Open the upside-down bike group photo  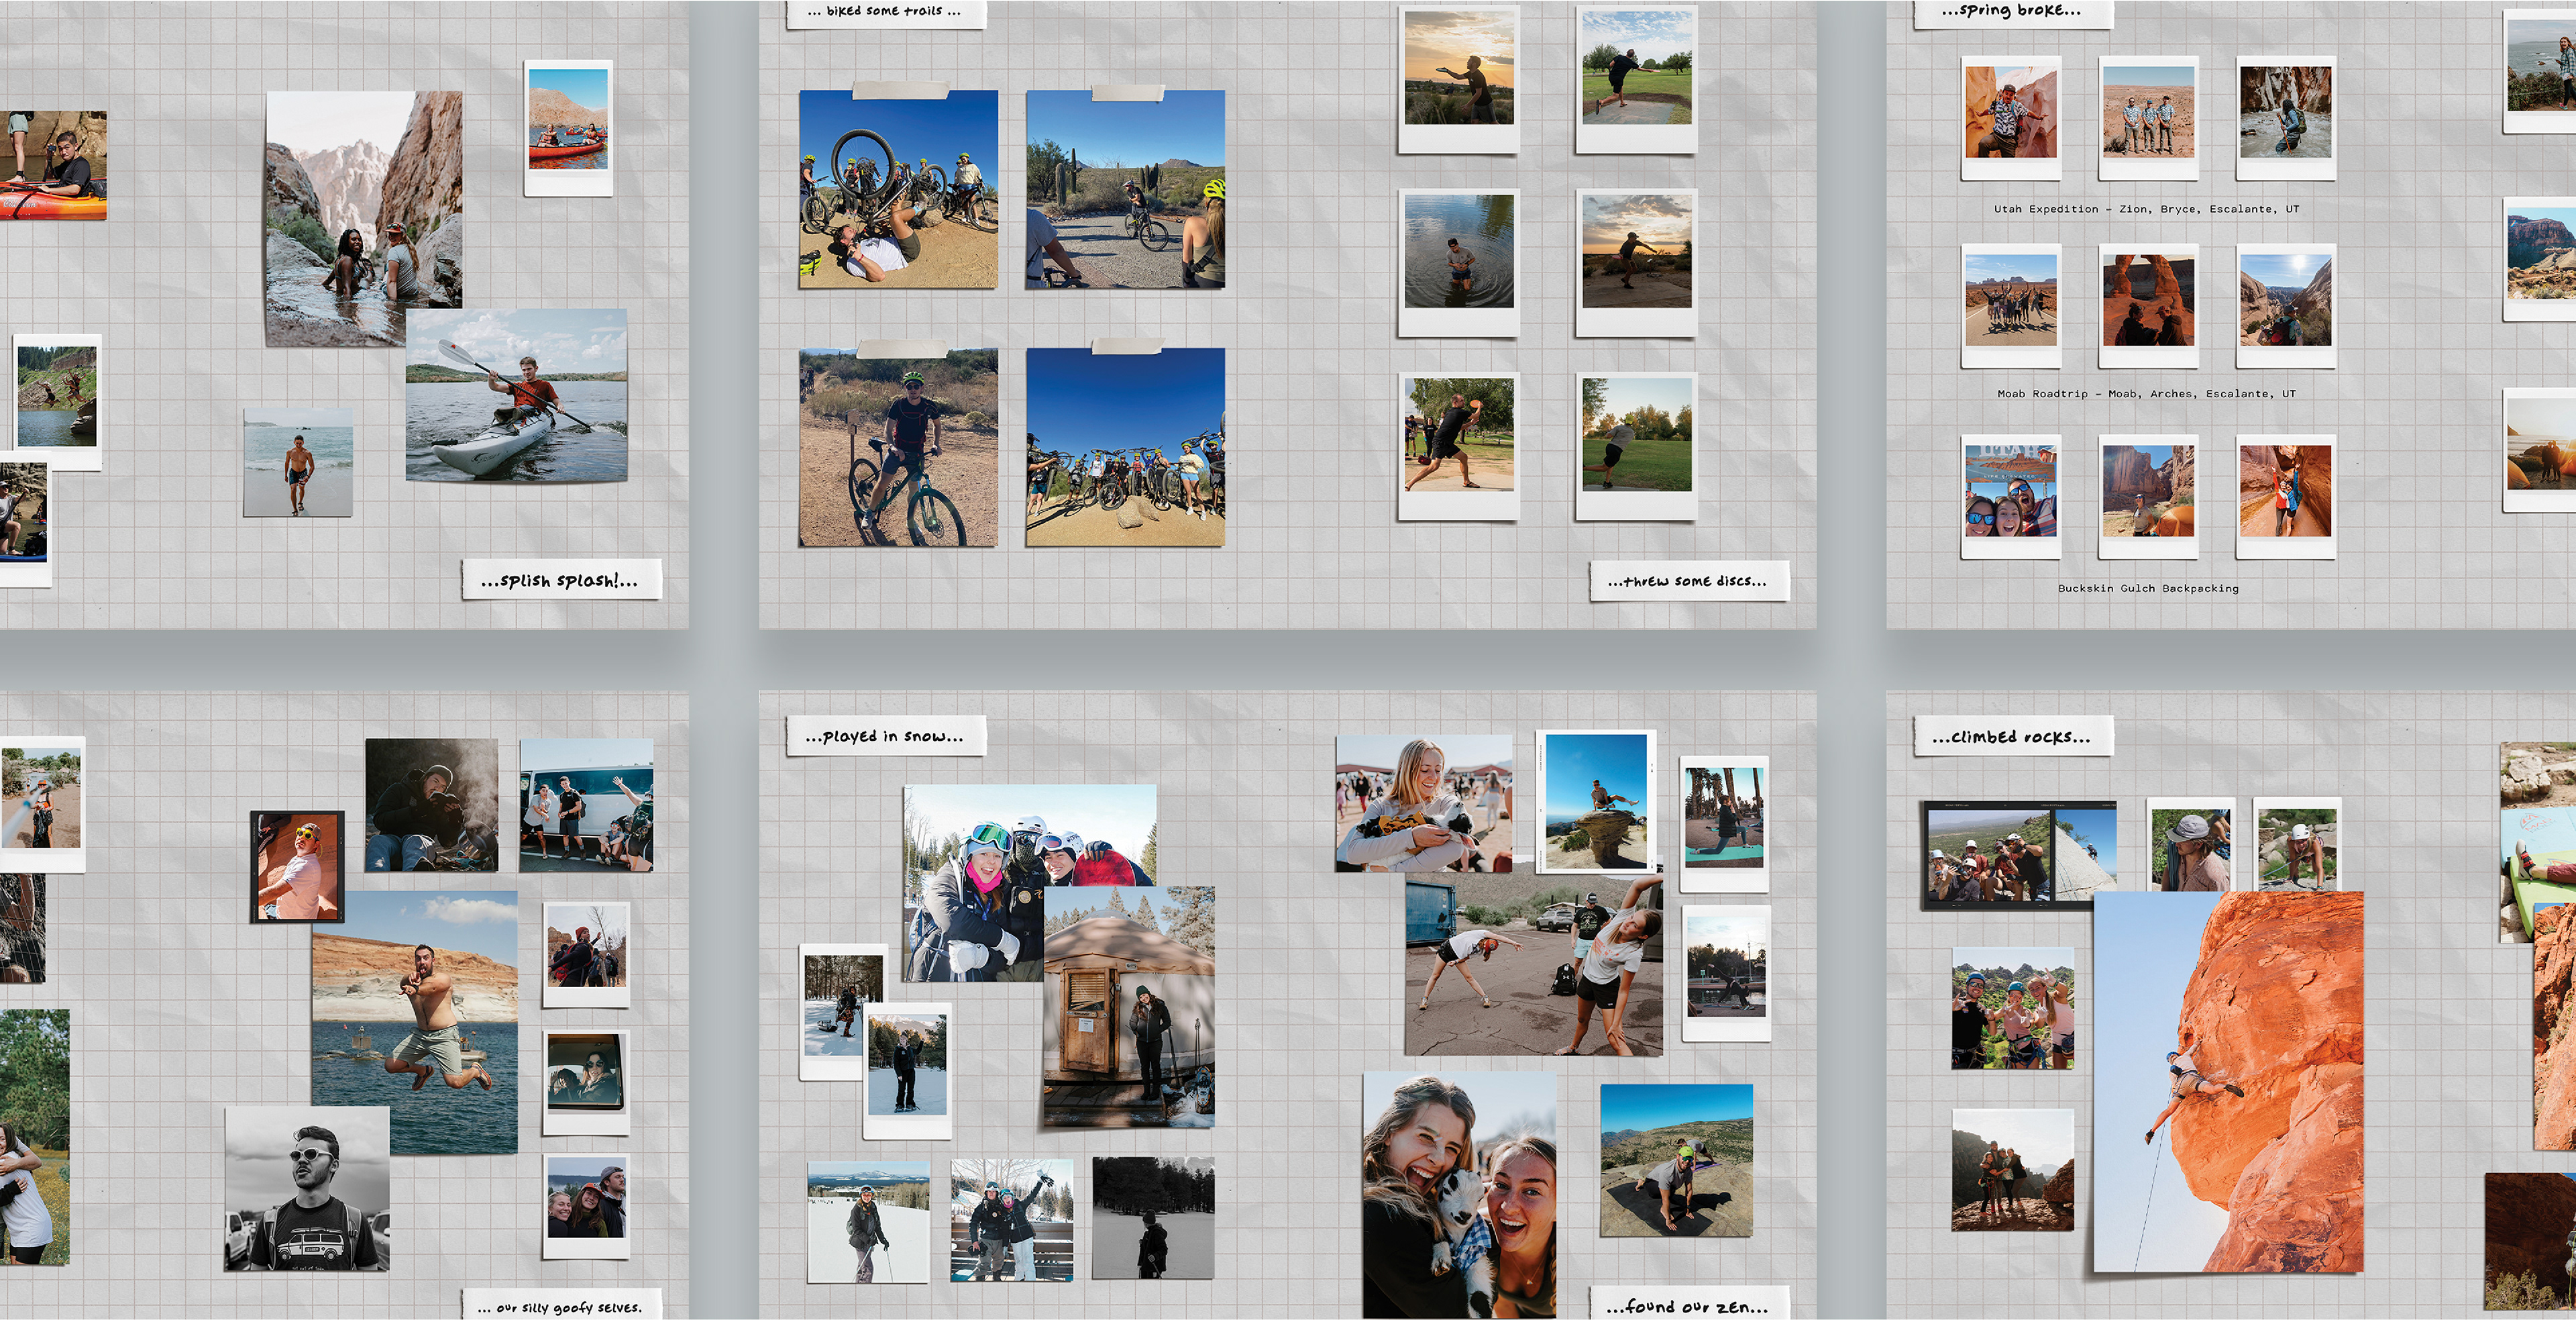coord(898,189)
